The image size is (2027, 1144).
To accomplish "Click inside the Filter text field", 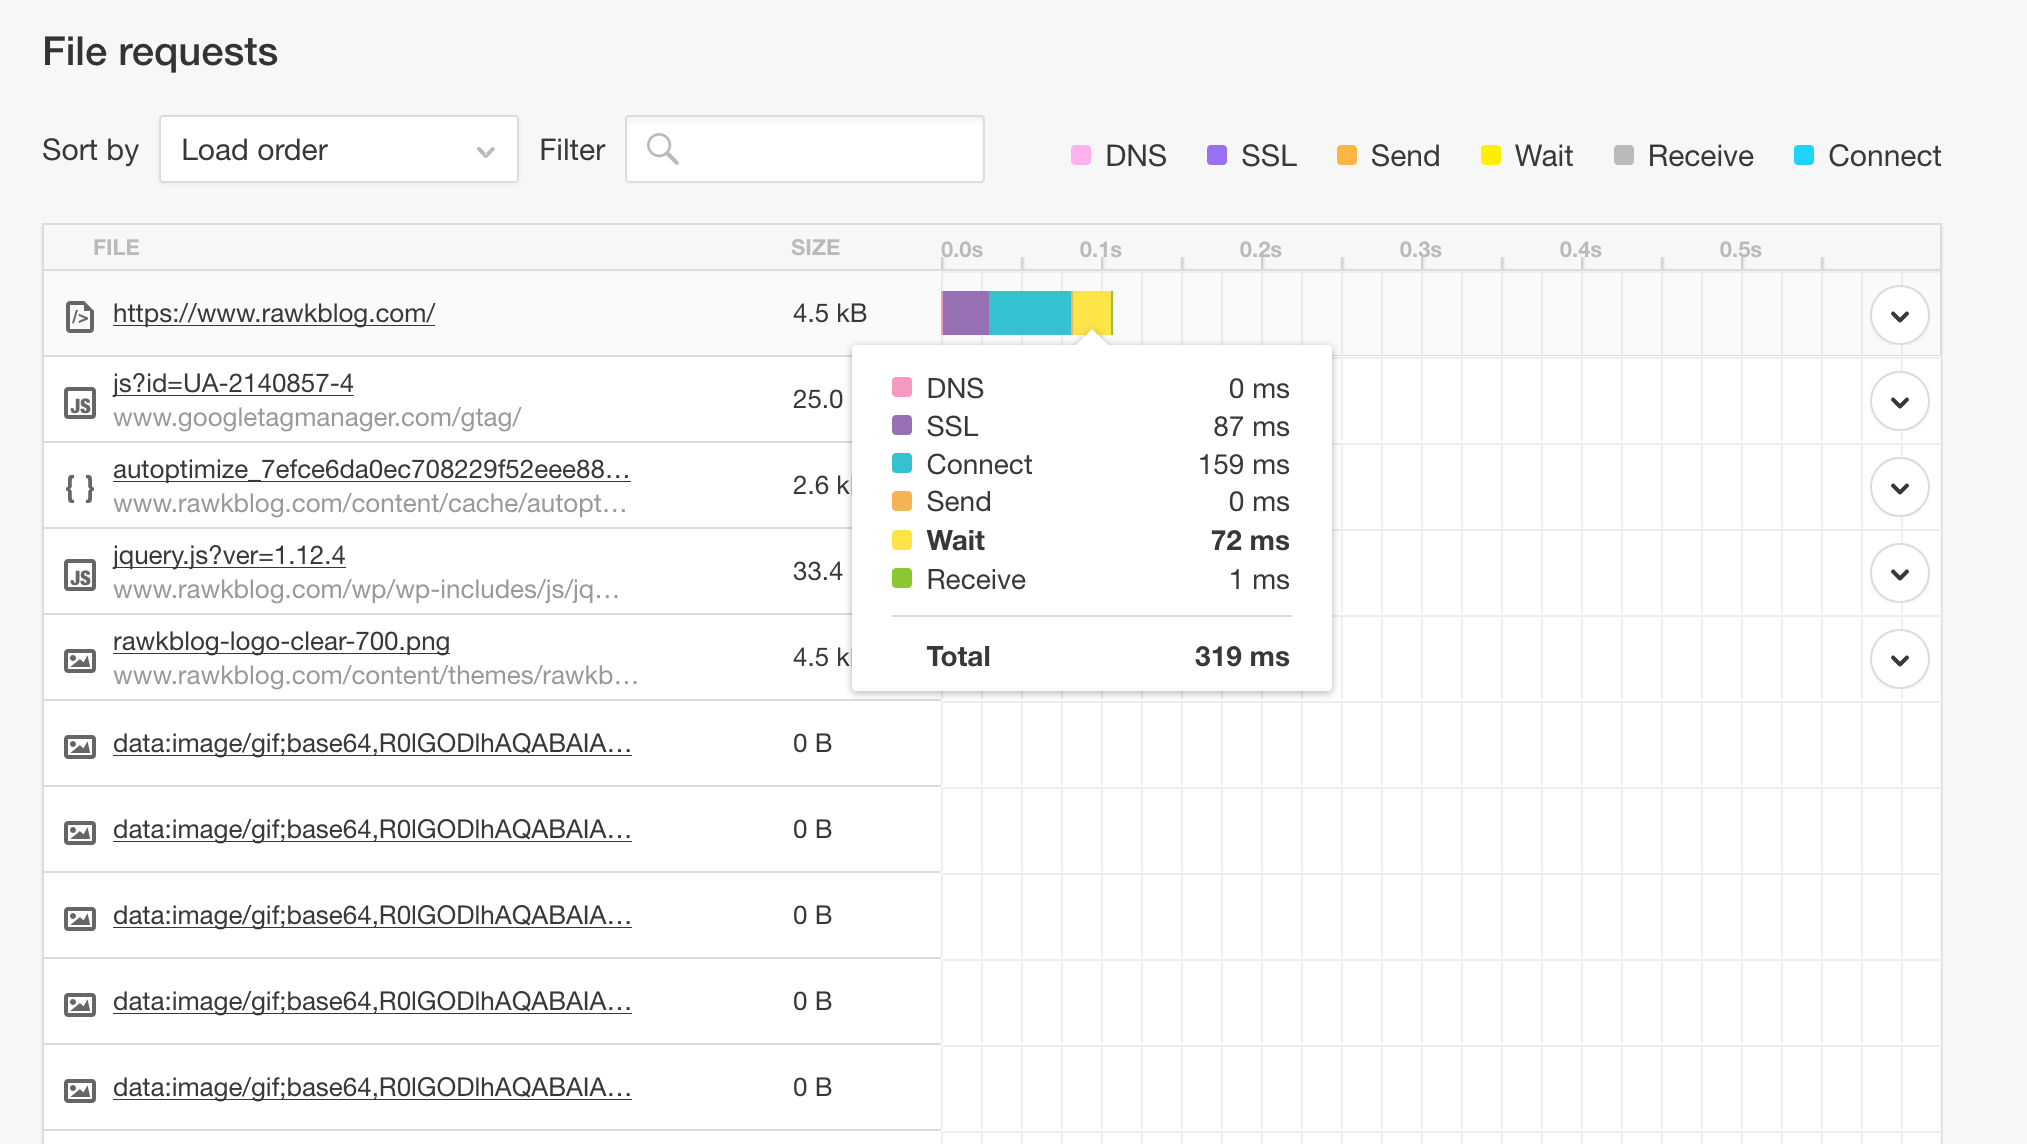I will 830,149.
